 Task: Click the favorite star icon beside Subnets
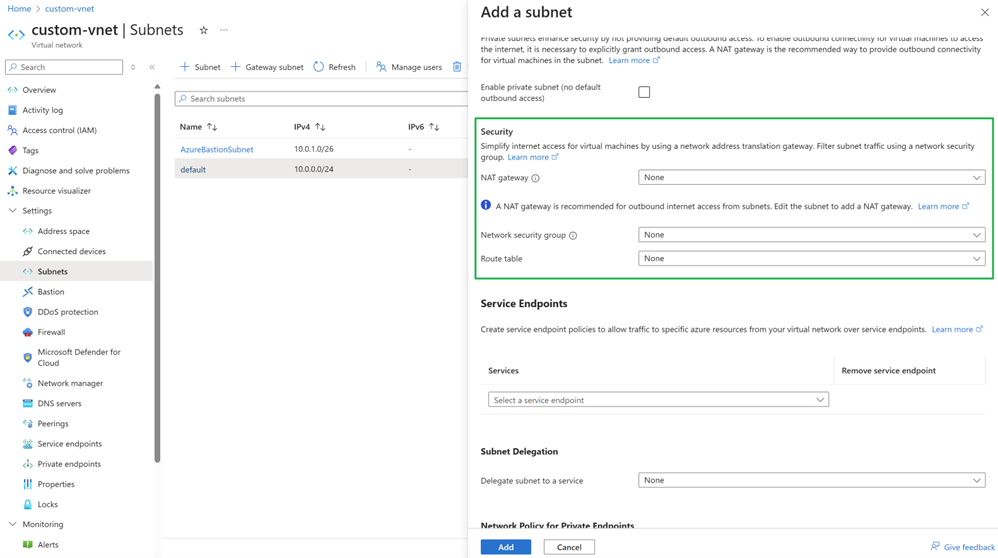(x=204, y=31)
